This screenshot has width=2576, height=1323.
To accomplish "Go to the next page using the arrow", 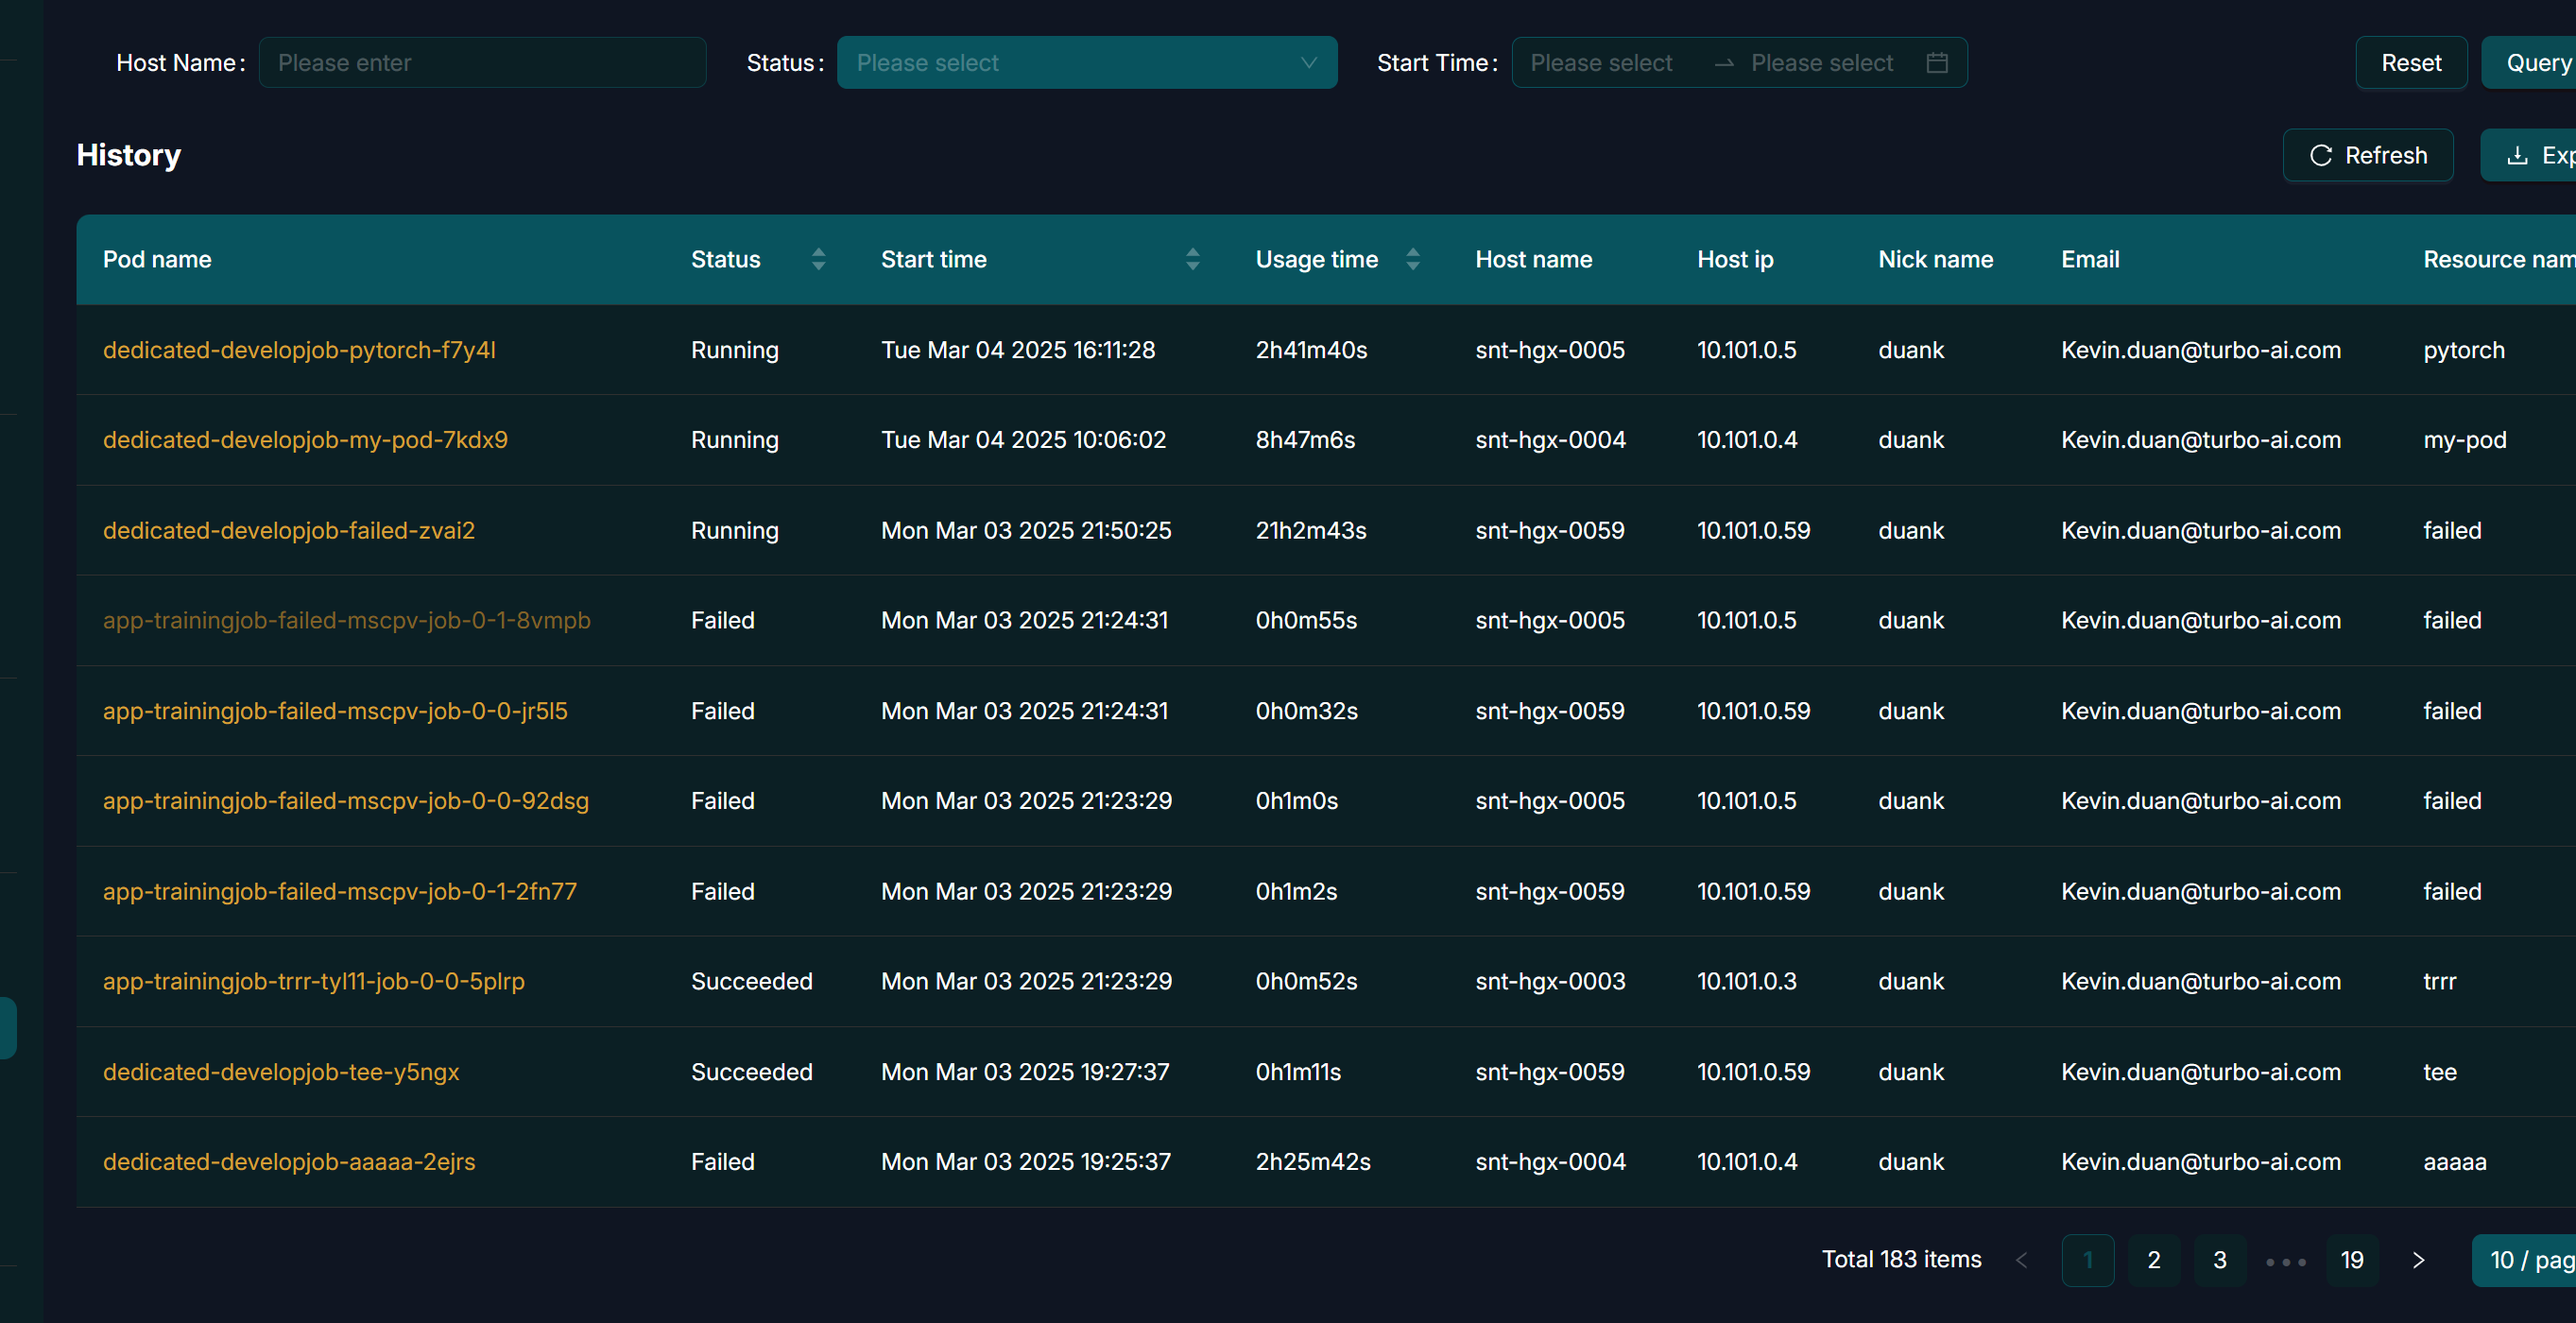I will point(2418,1260).
